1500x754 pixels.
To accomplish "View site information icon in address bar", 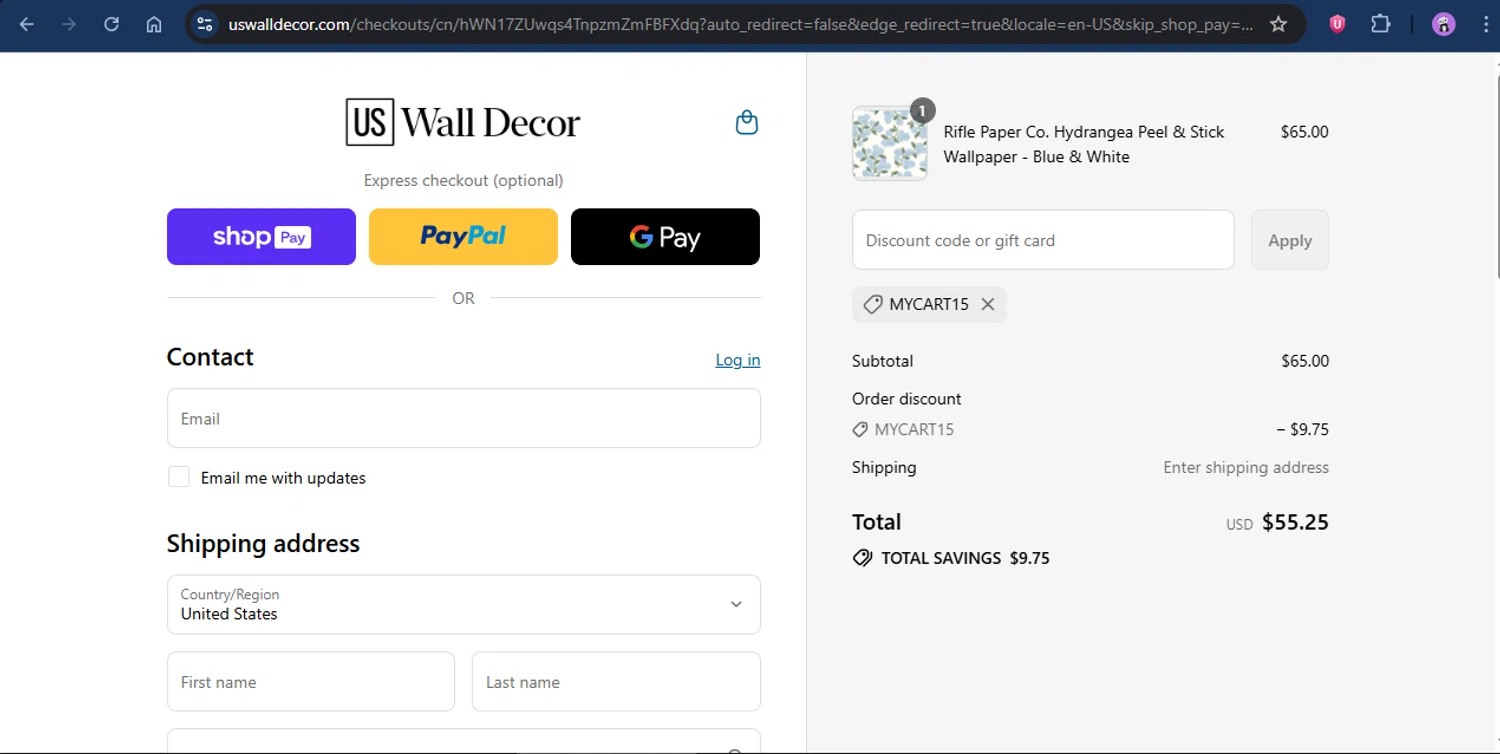I will tap(205, 25).
